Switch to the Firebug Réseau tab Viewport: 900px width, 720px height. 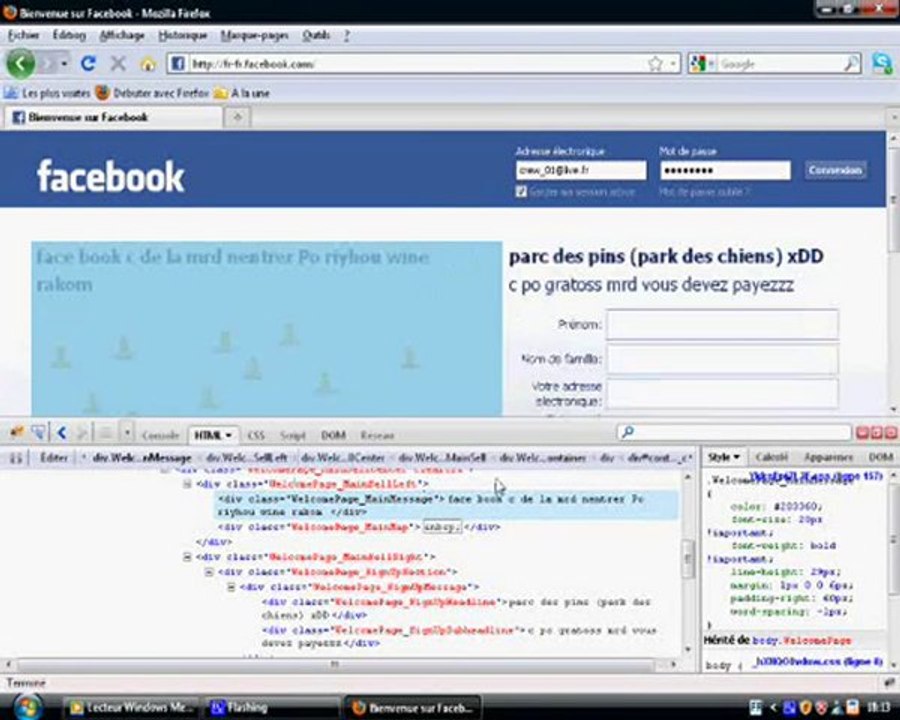[377, 435]
